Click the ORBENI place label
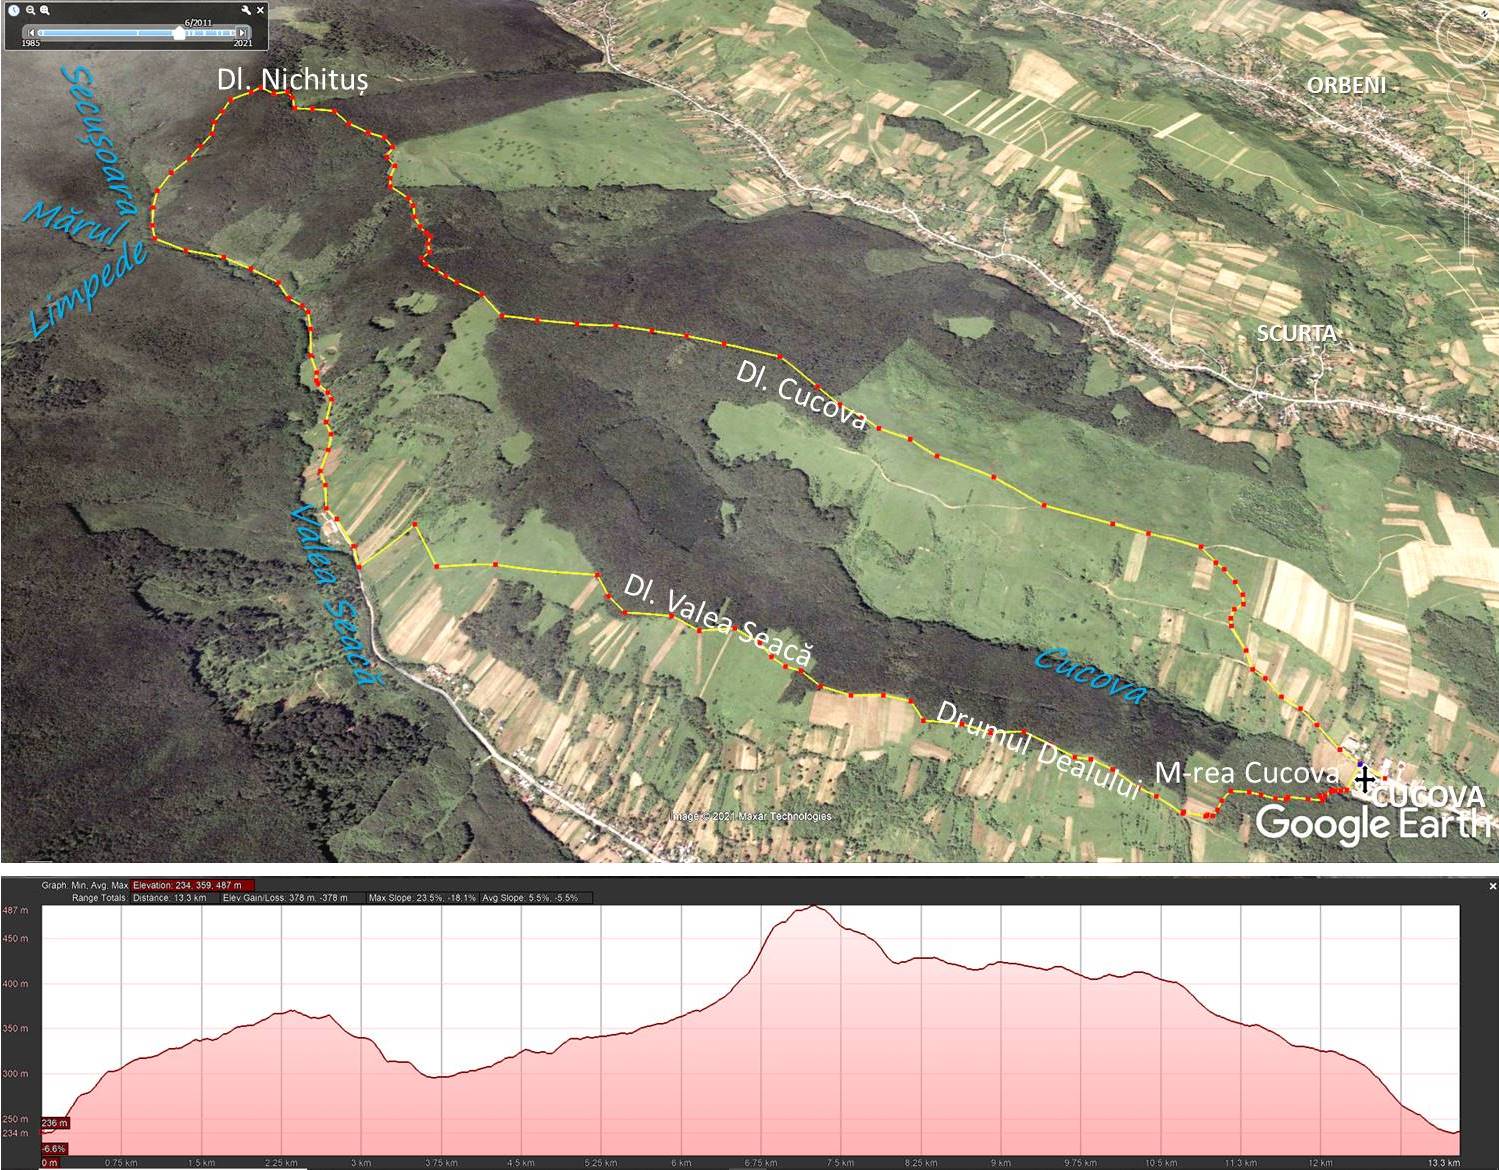Viewport: 1499px width, 1170px height. pos(1346,85)
